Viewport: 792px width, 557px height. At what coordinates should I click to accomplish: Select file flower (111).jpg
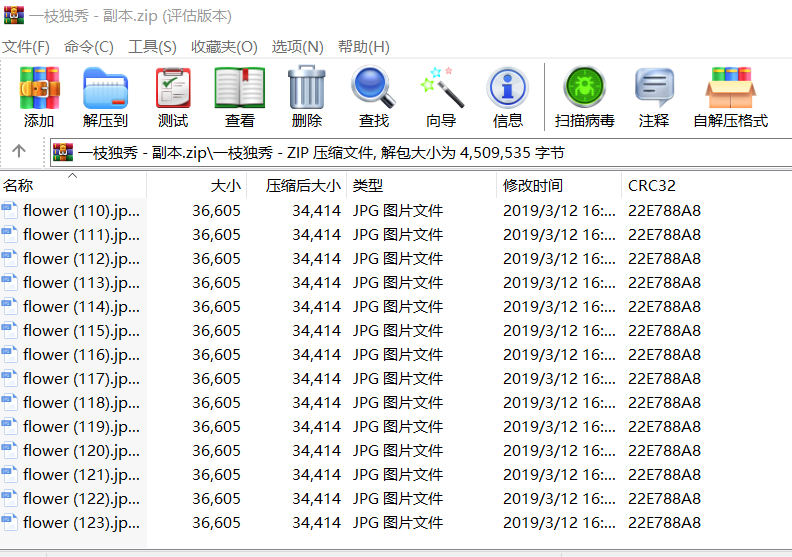[x=81, y=235]
